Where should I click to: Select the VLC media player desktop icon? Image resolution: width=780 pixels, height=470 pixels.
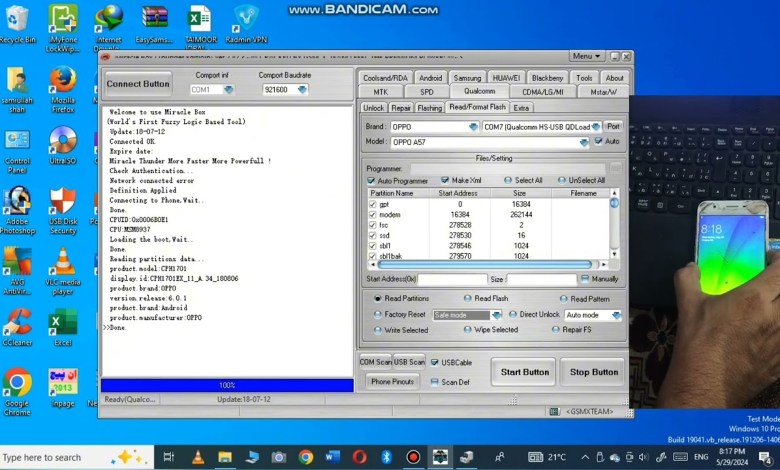pyautogui.click(x=63, y=272)
